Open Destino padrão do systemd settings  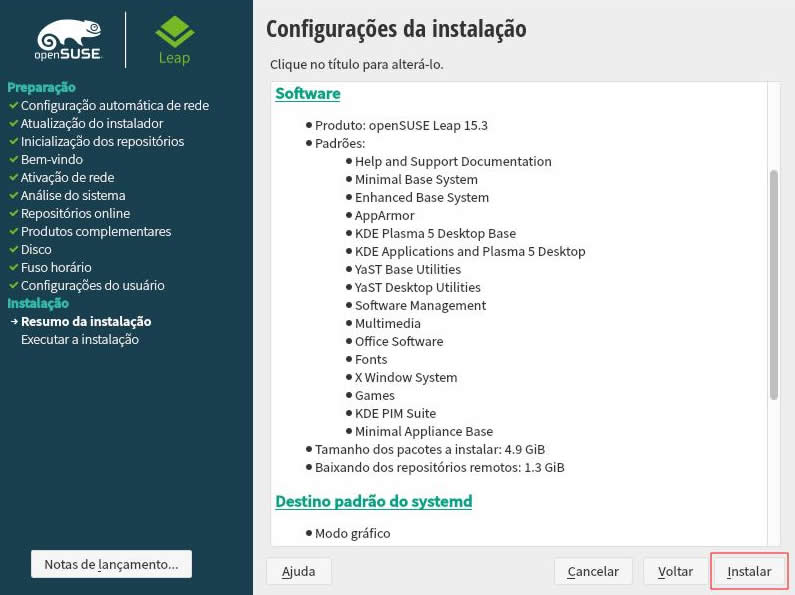pos(373,501)
